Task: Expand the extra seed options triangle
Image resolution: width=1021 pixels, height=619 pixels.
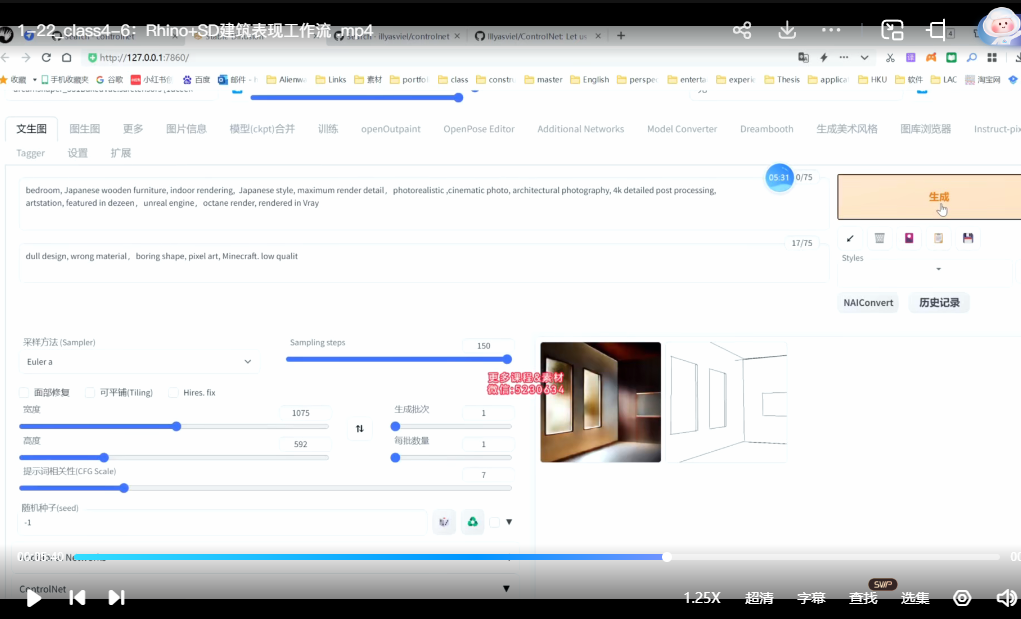Action: point(509,522)
